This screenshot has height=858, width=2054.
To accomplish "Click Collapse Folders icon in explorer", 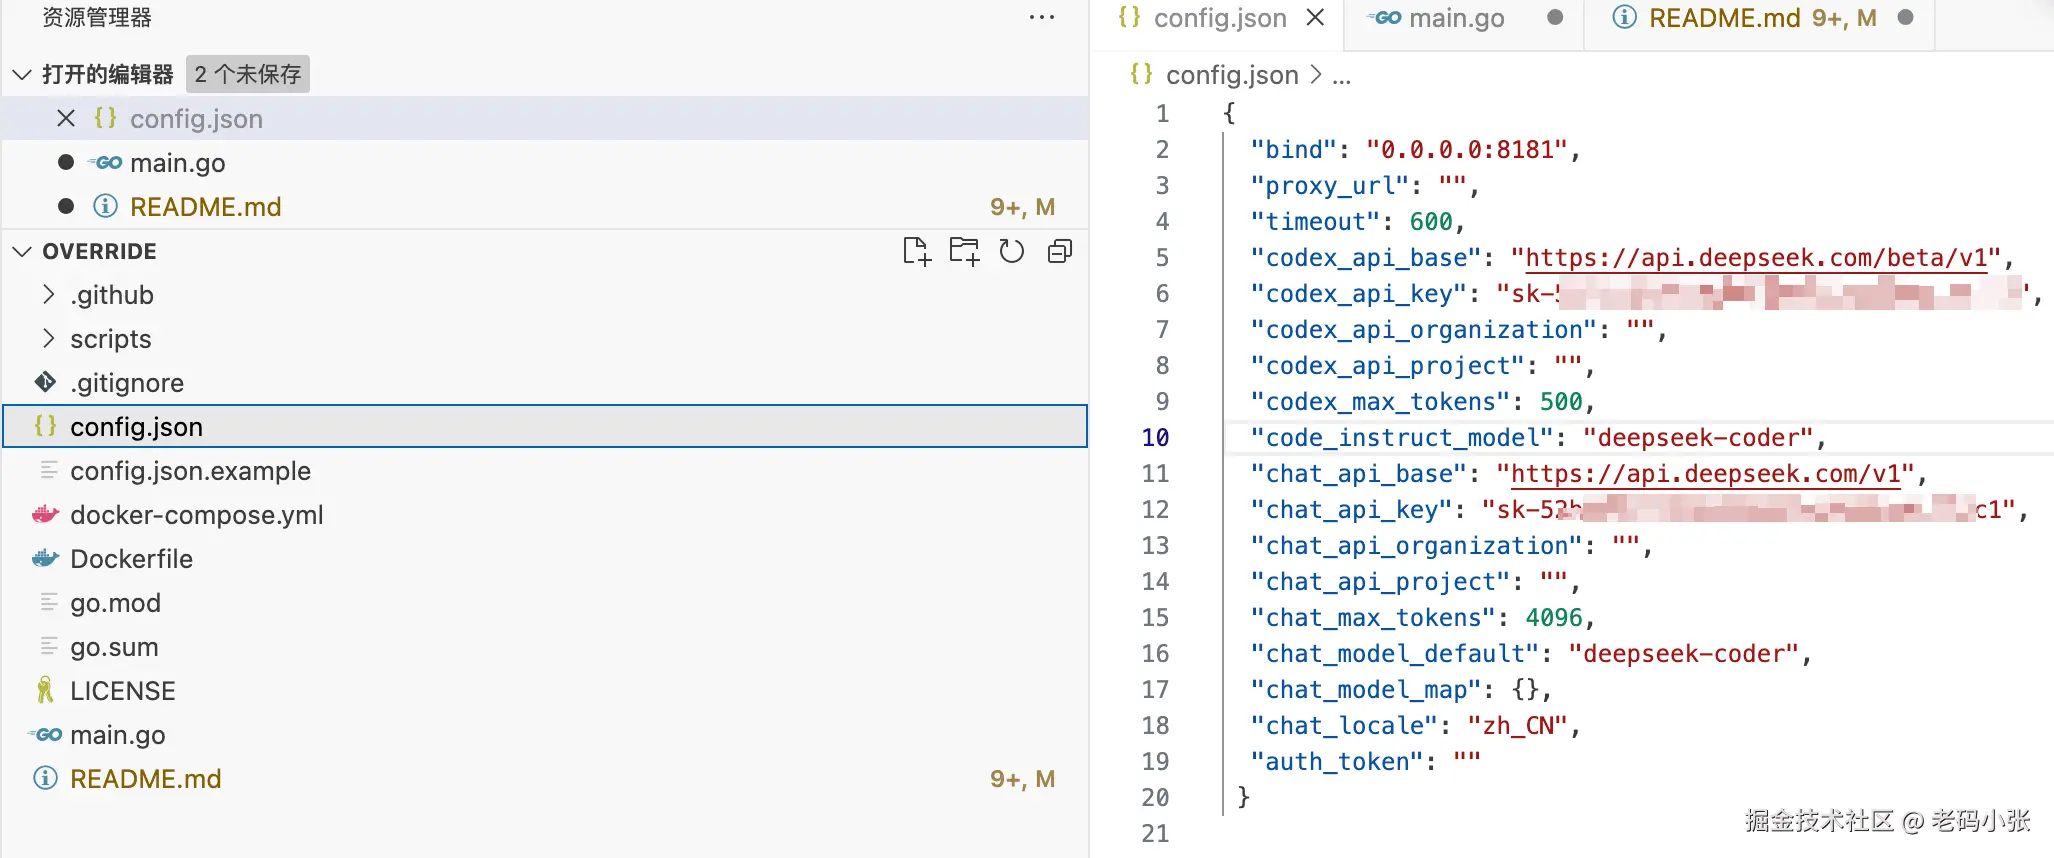I will 1060,251.
